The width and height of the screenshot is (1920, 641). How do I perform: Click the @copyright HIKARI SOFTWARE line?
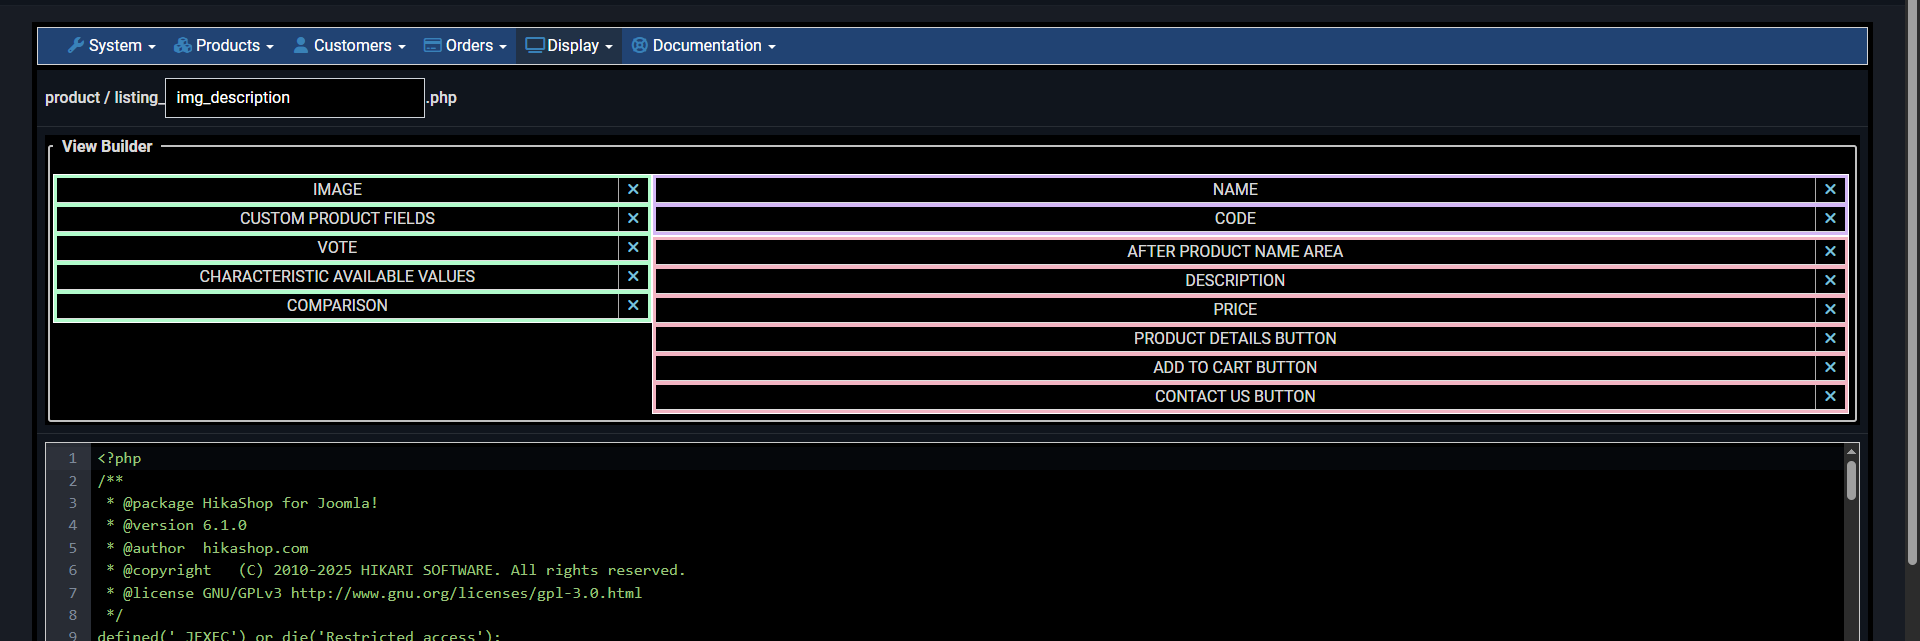tap(396, 570)
